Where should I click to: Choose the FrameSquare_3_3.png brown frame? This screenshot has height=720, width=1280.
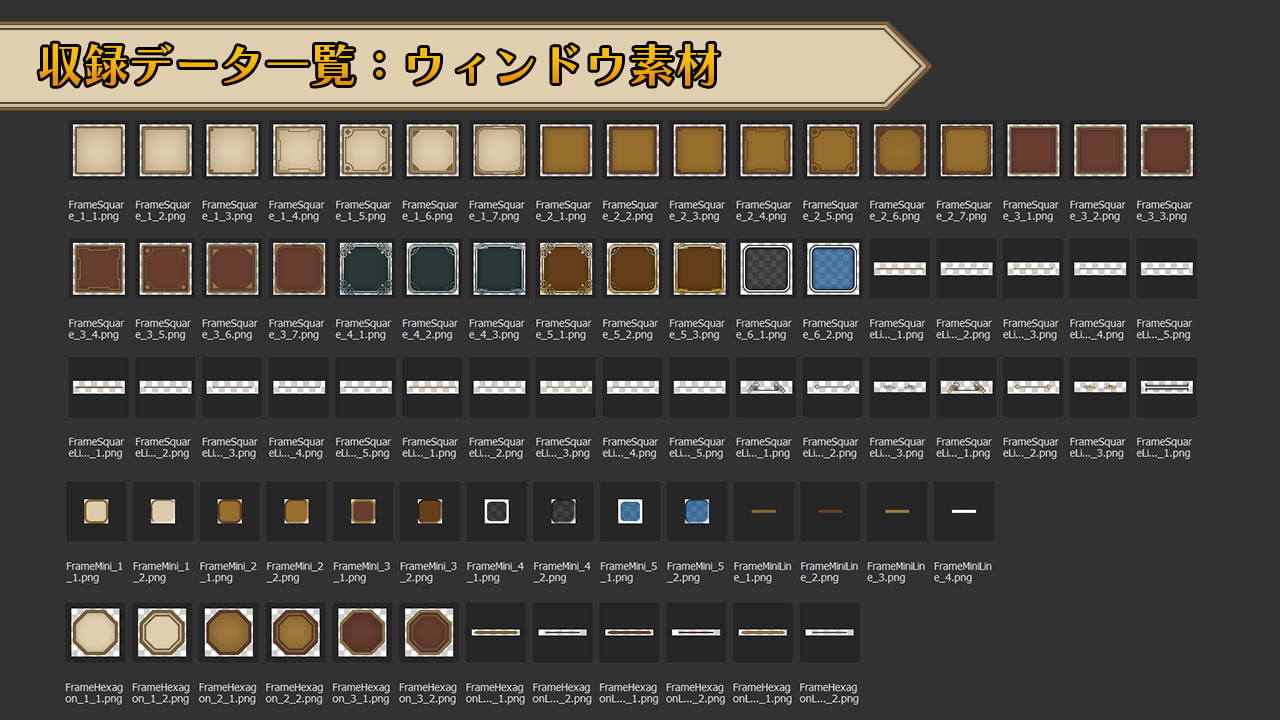(1166, 151)
